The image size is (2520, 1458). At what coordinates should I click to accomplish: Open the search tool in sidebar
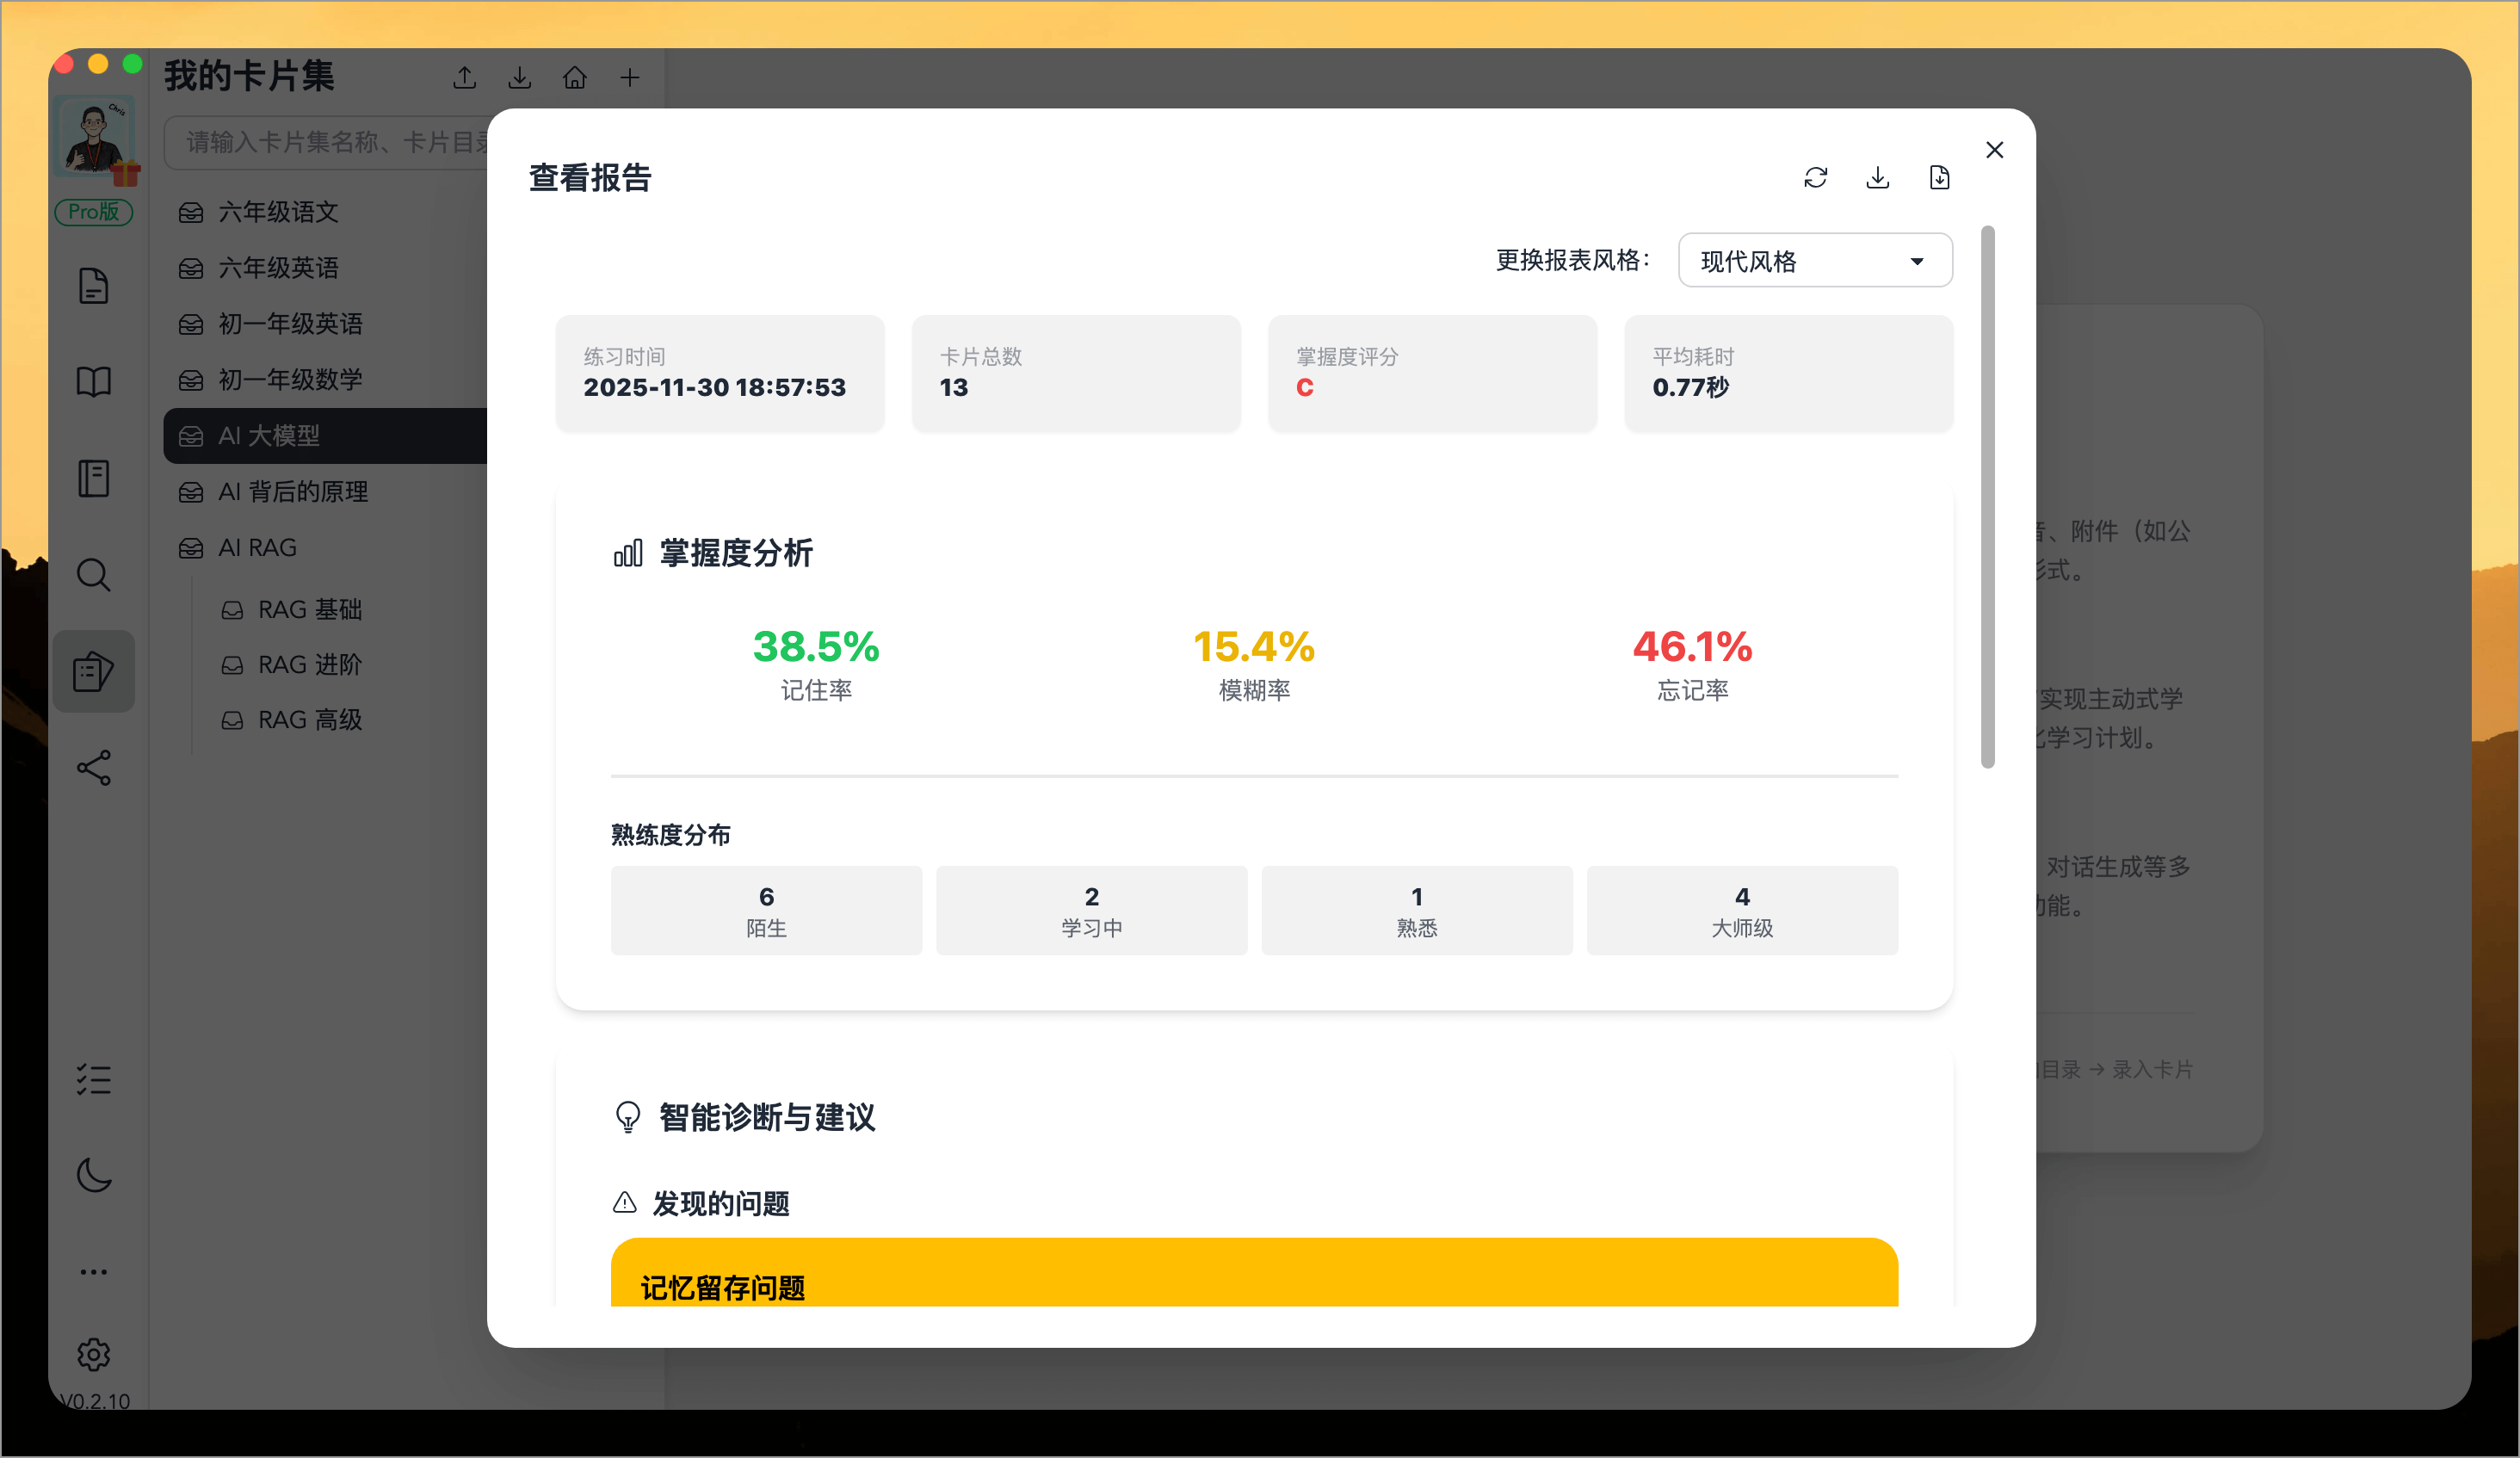coord(93,574)
